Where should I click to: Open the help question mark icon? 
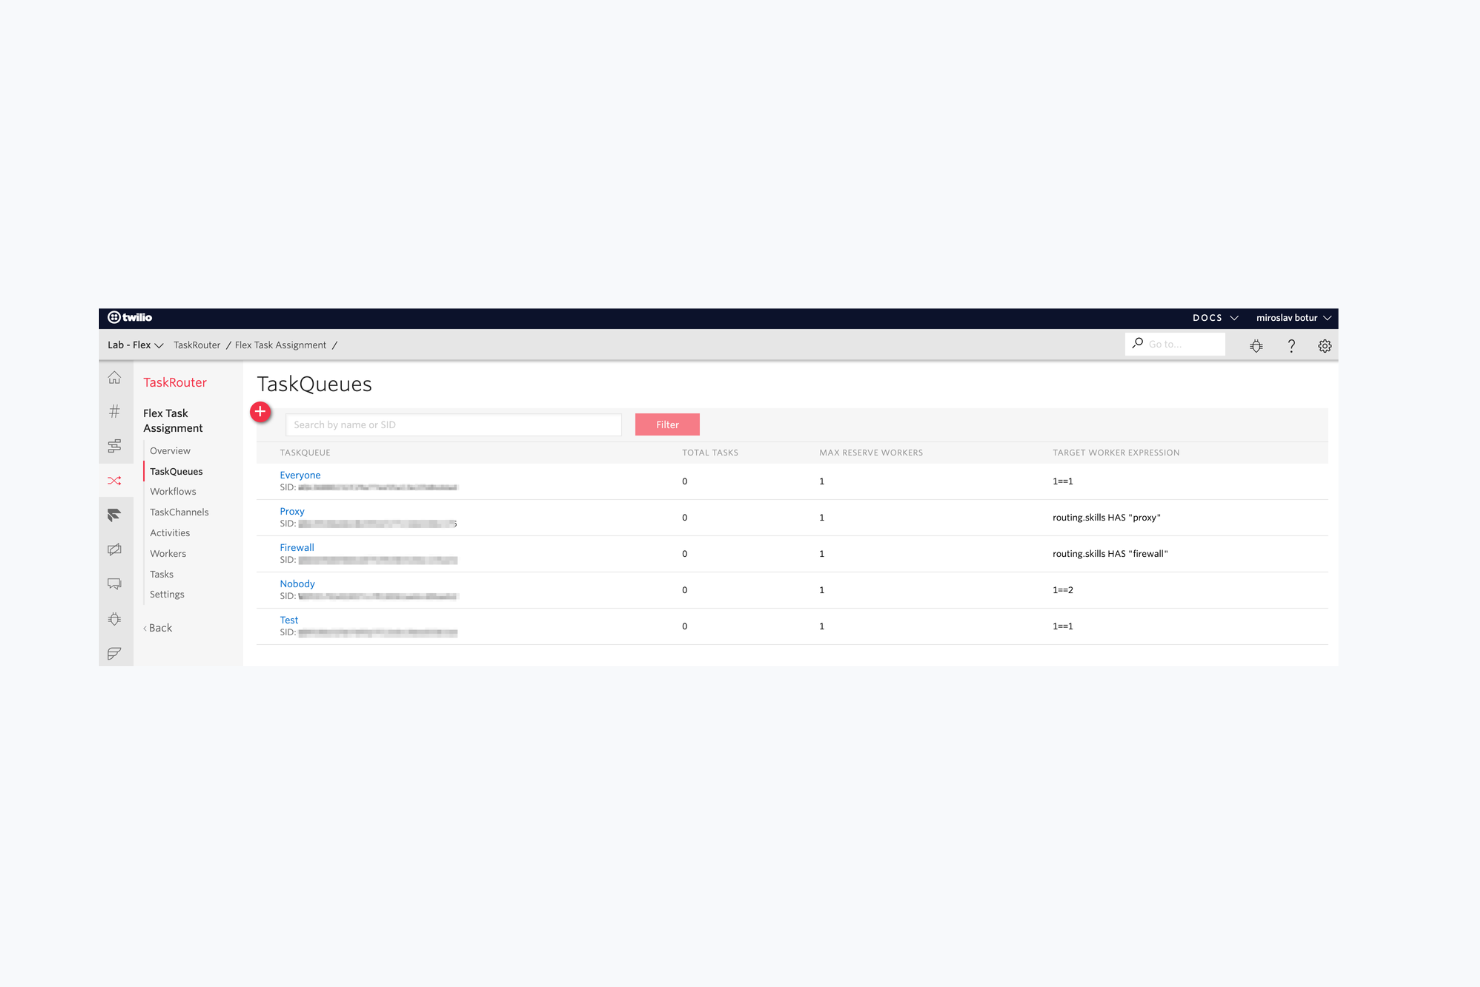click(1291, 346)
